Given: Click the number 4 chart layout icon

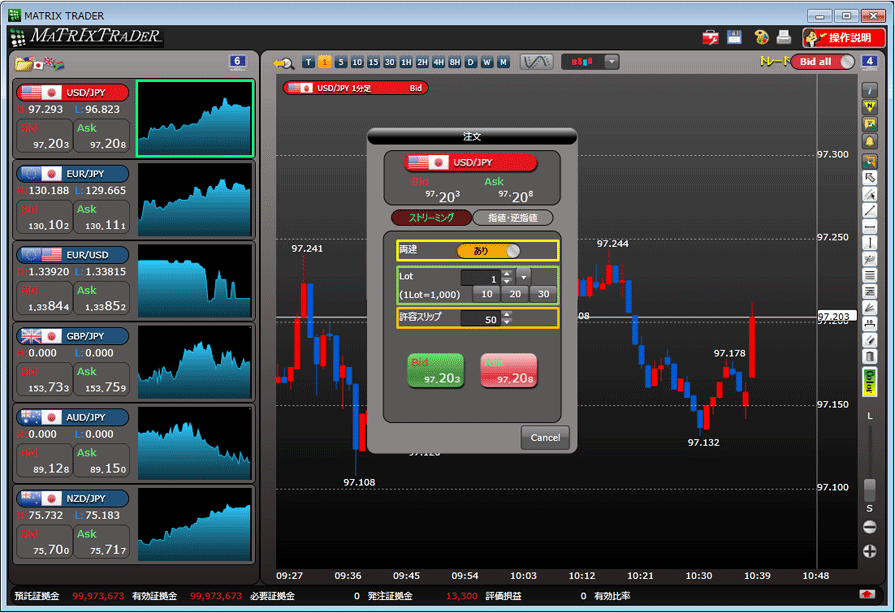Looking at the screenshot, I should point(869,62).
